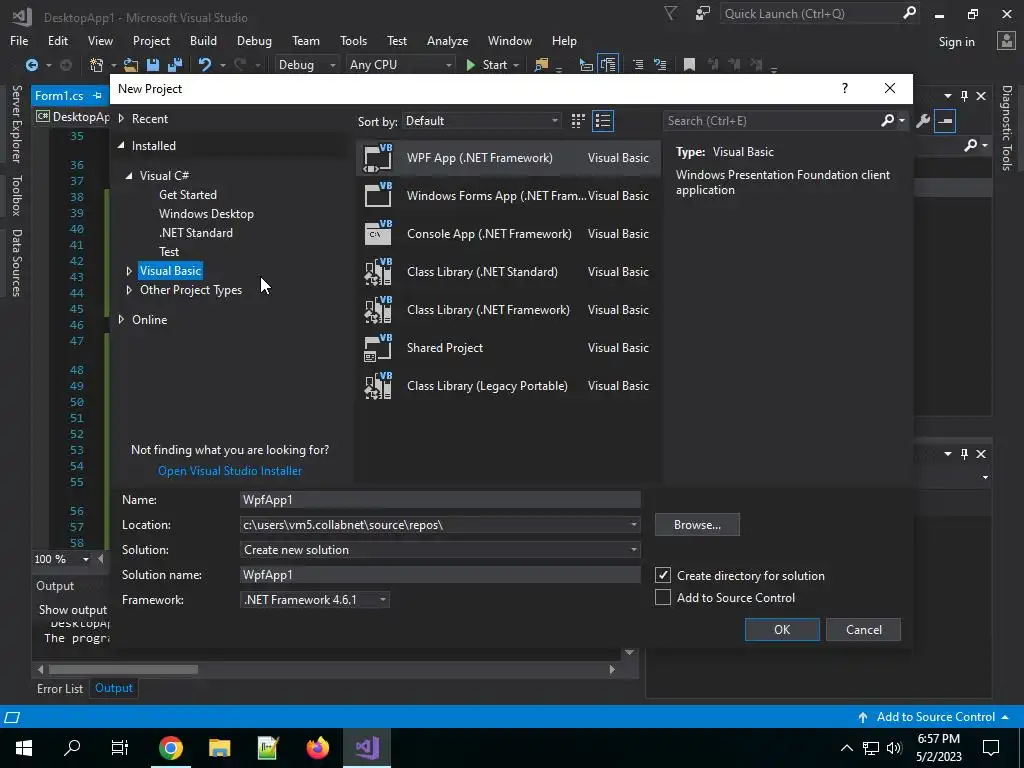Open the File menu
1024x768 pixels.
click(x=19, y=40)
